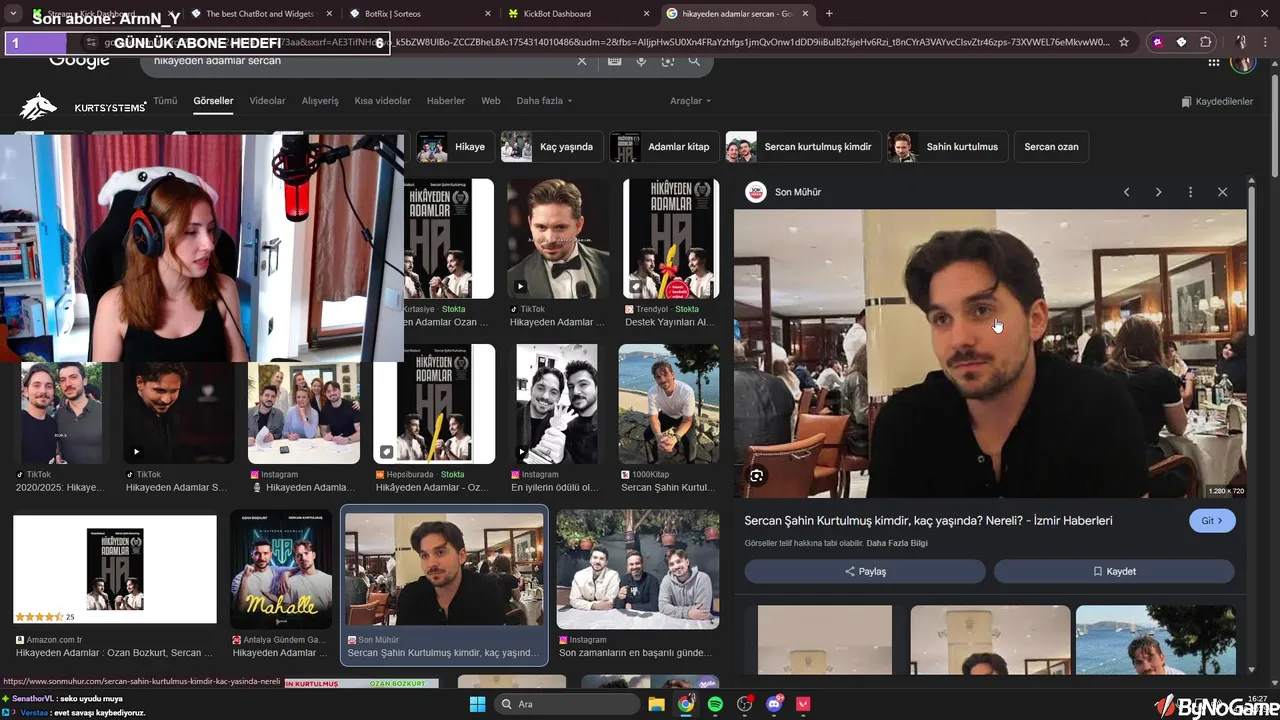Search inside the image with Lens overlay icon

pyautogui.click(x=757, y=476)
